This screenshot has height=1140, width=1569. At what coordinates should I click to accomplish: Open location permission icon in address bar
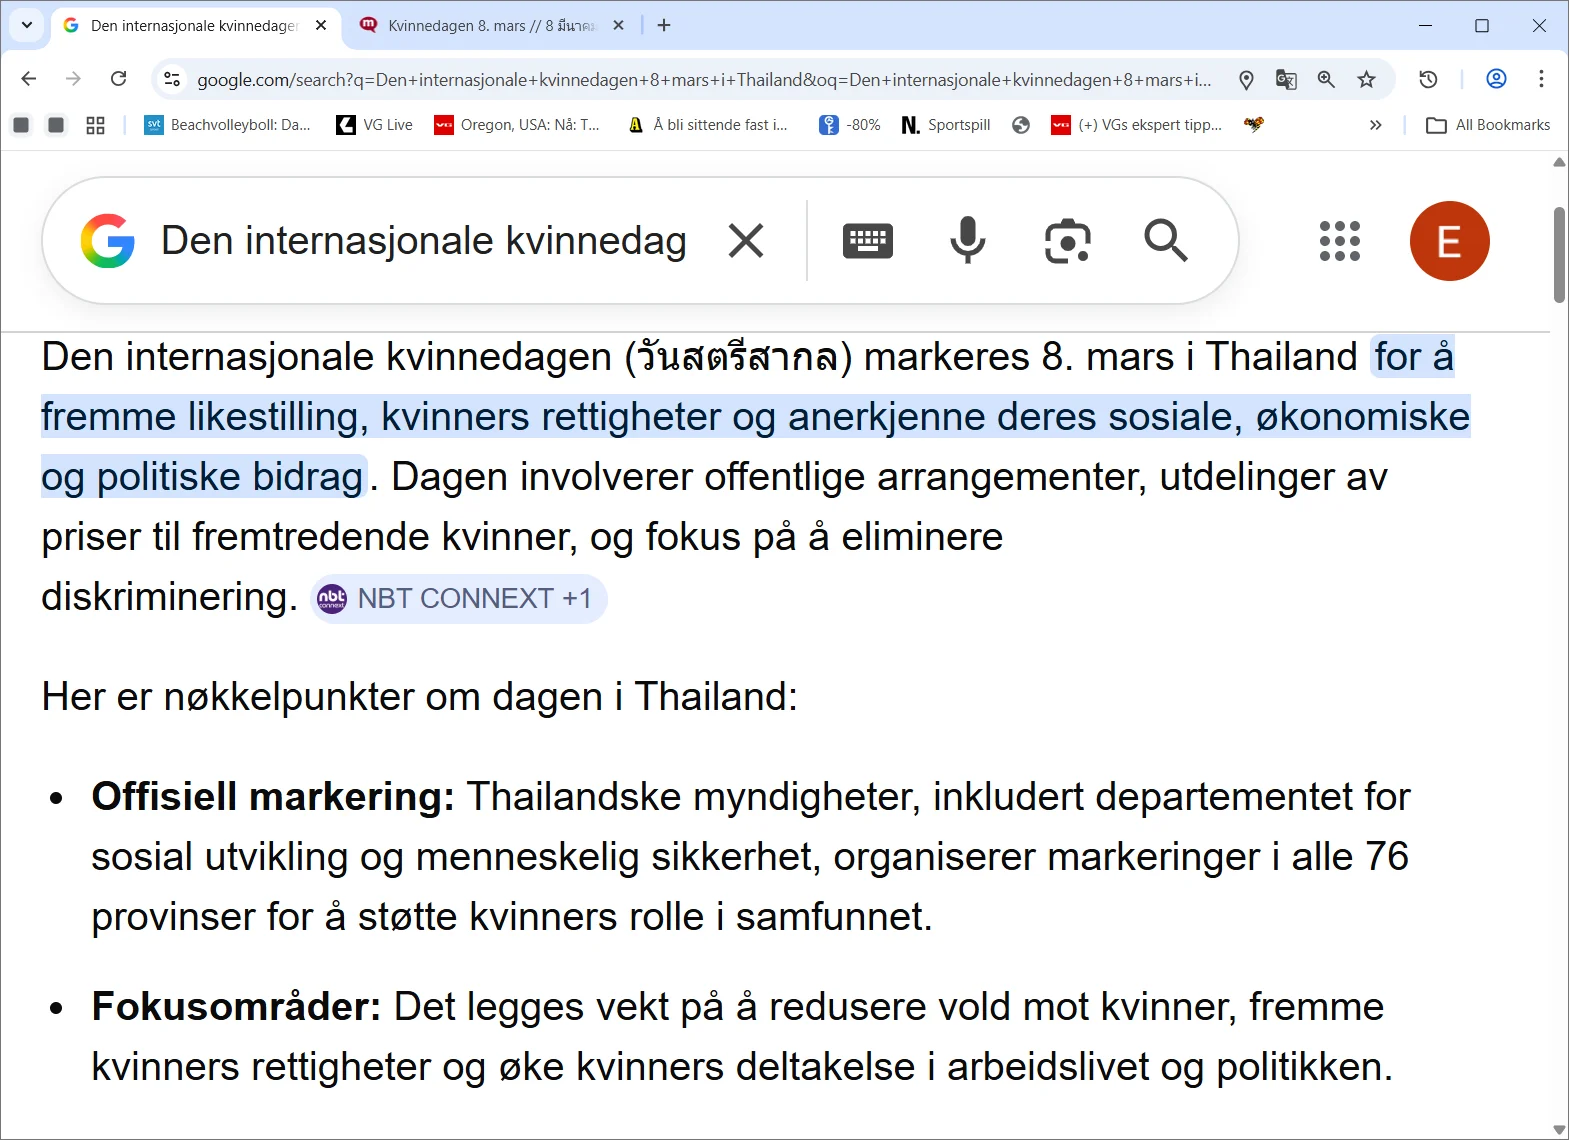[1246, 80]
